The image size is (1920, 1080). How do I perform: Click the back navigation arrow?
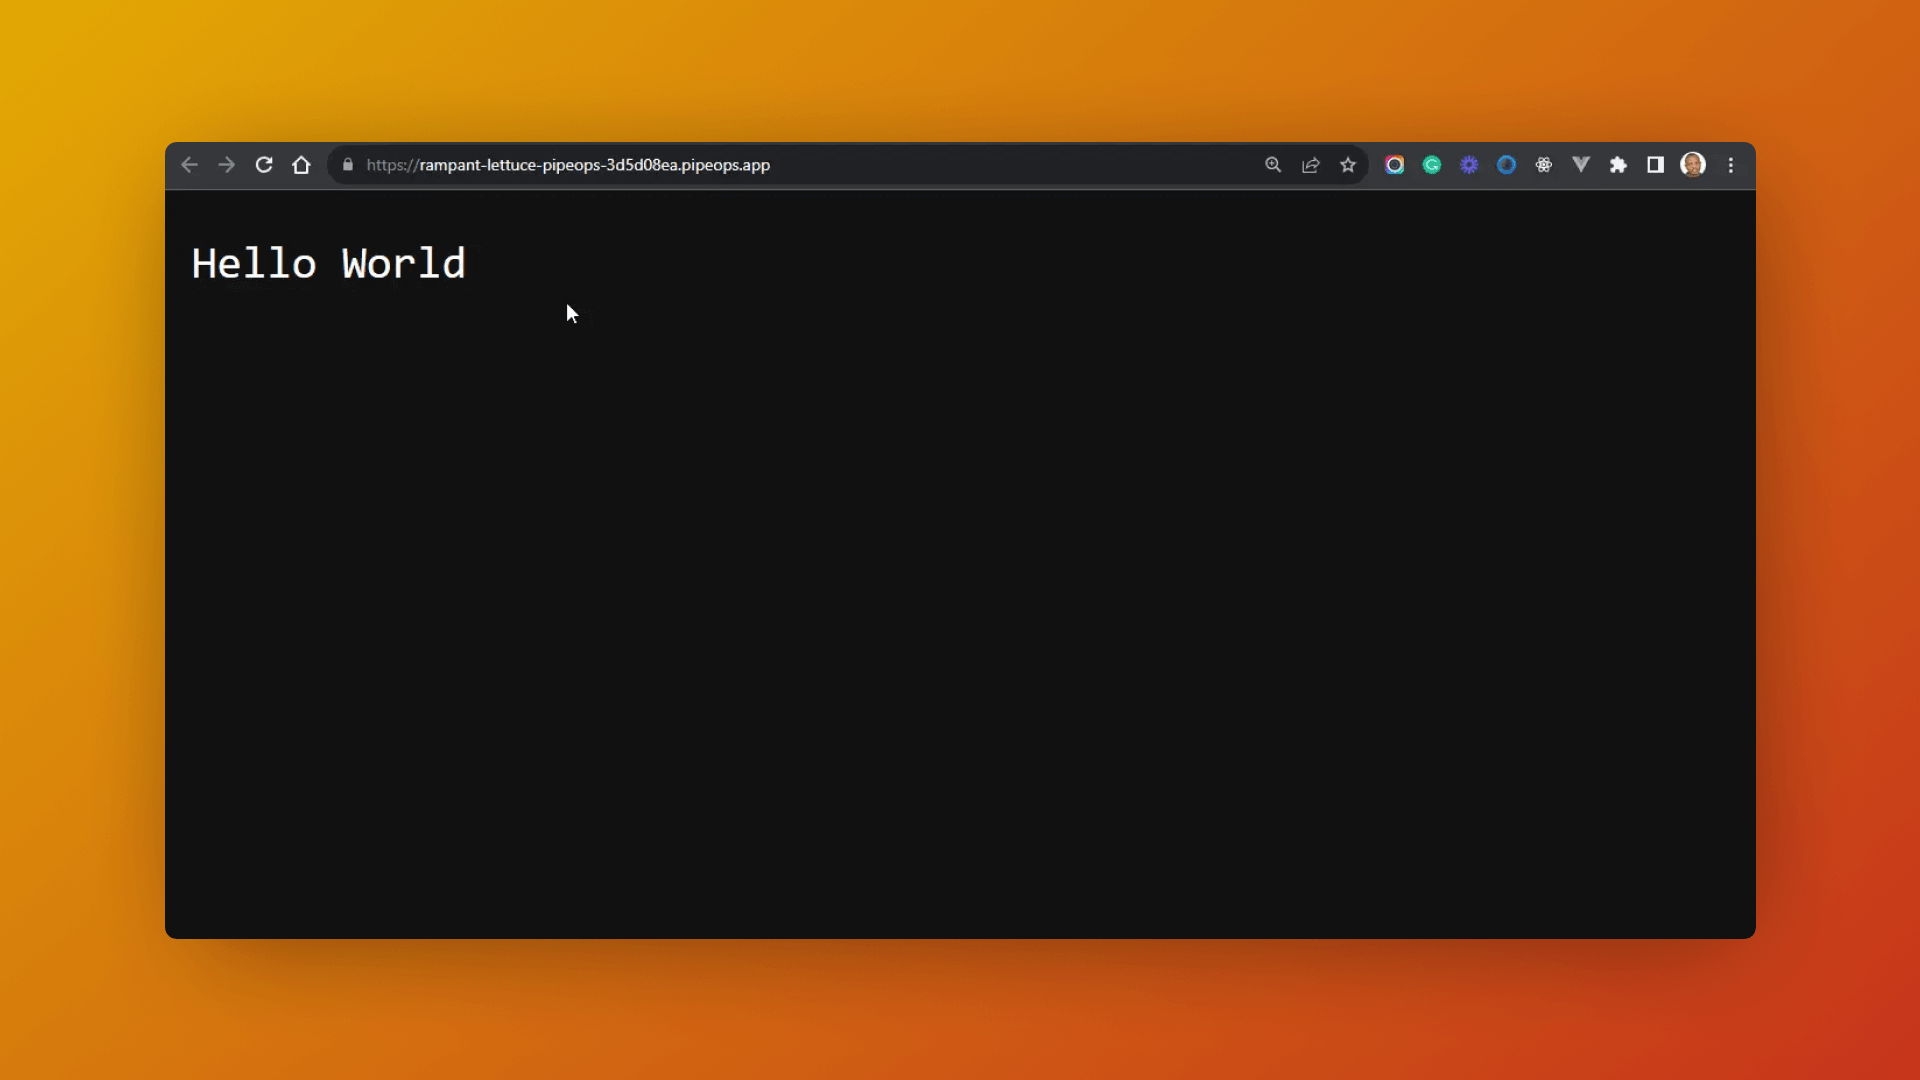pos(190,165)
